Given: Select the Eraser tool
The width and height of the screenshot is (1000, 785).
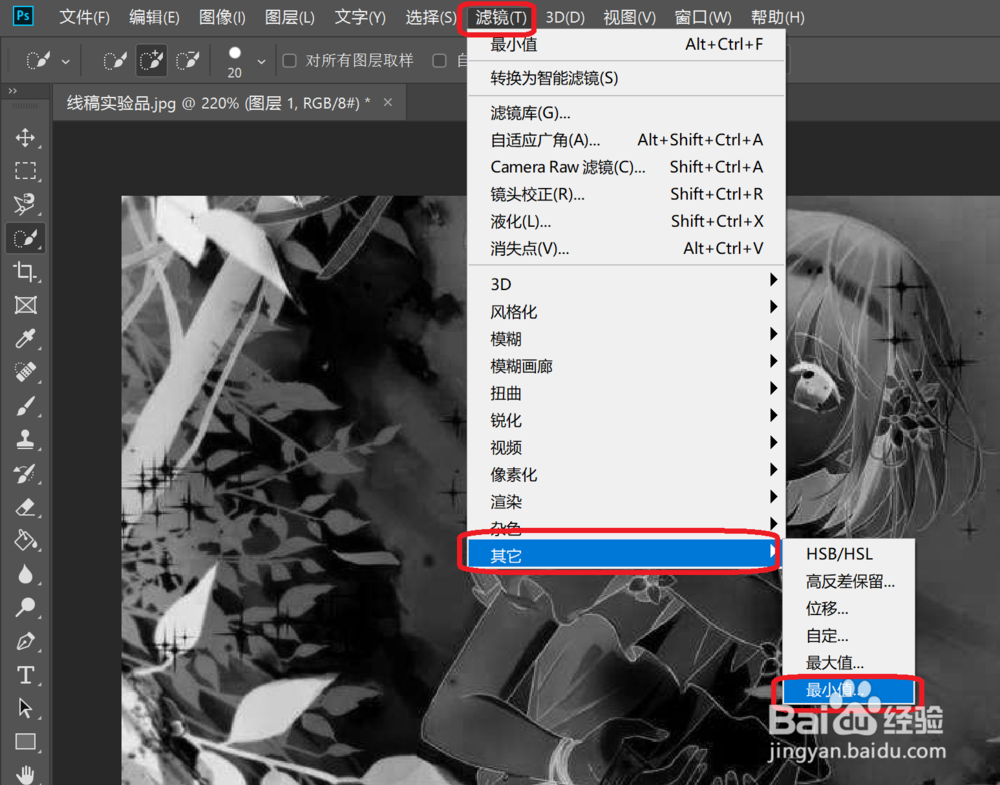Looking at the screenshot, I should click(26, 507).
